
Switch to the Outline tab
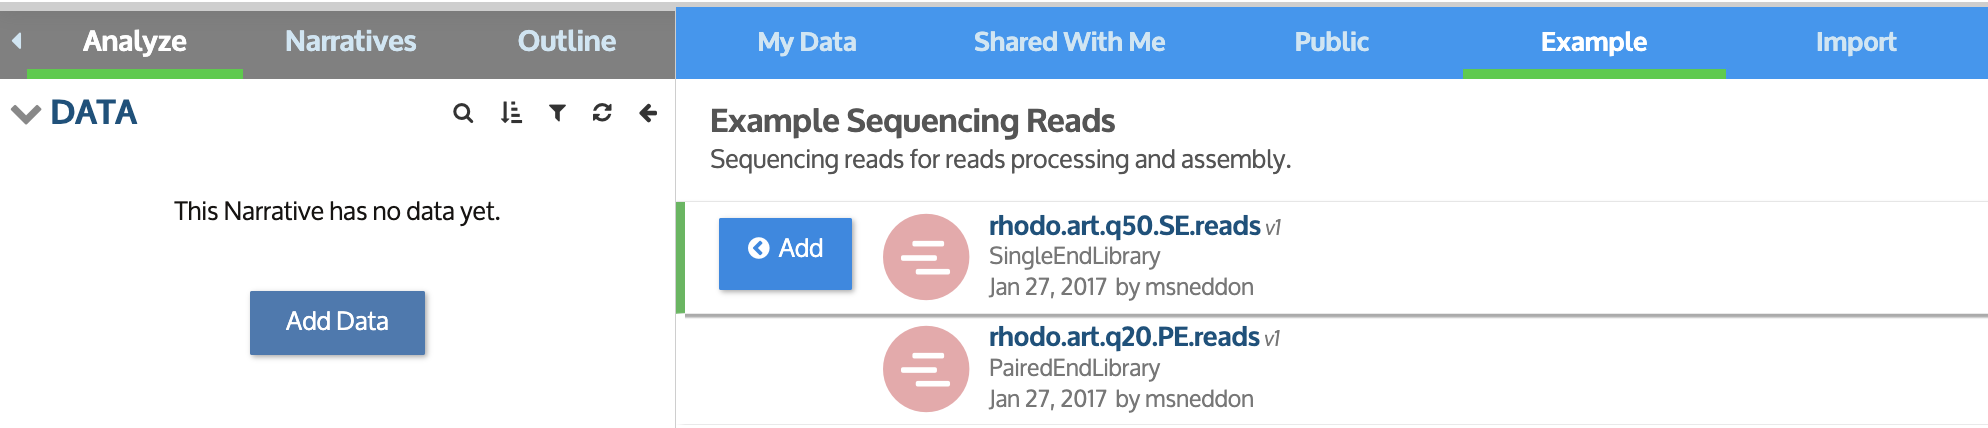click(x=567, y=42)
